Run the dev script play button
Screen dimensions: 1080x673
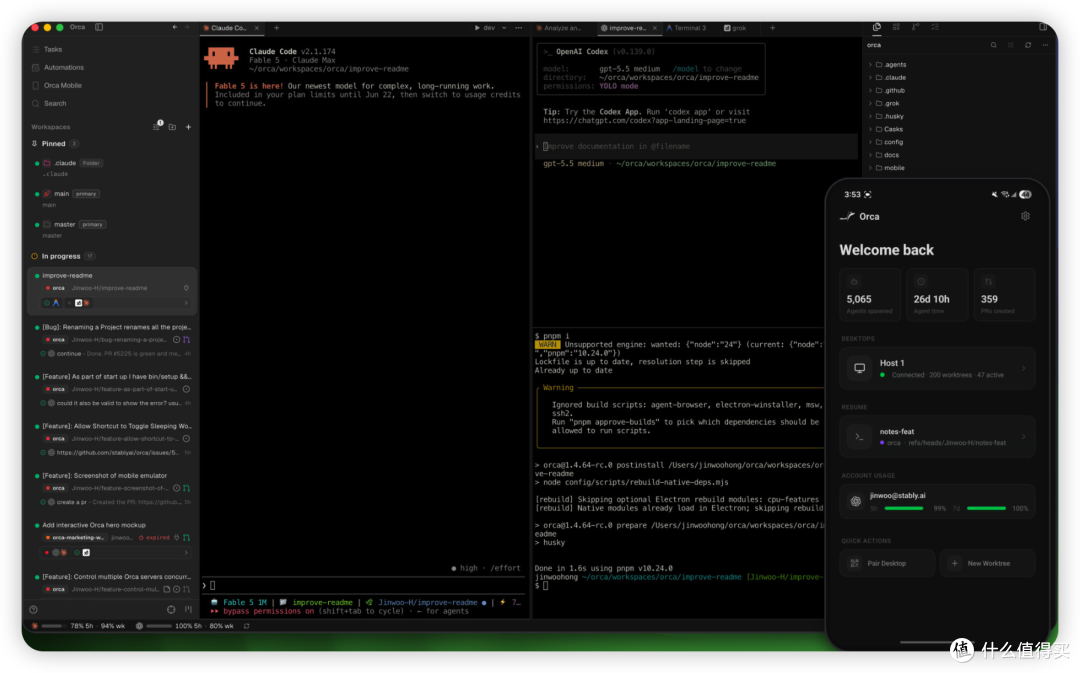point(477,28)
